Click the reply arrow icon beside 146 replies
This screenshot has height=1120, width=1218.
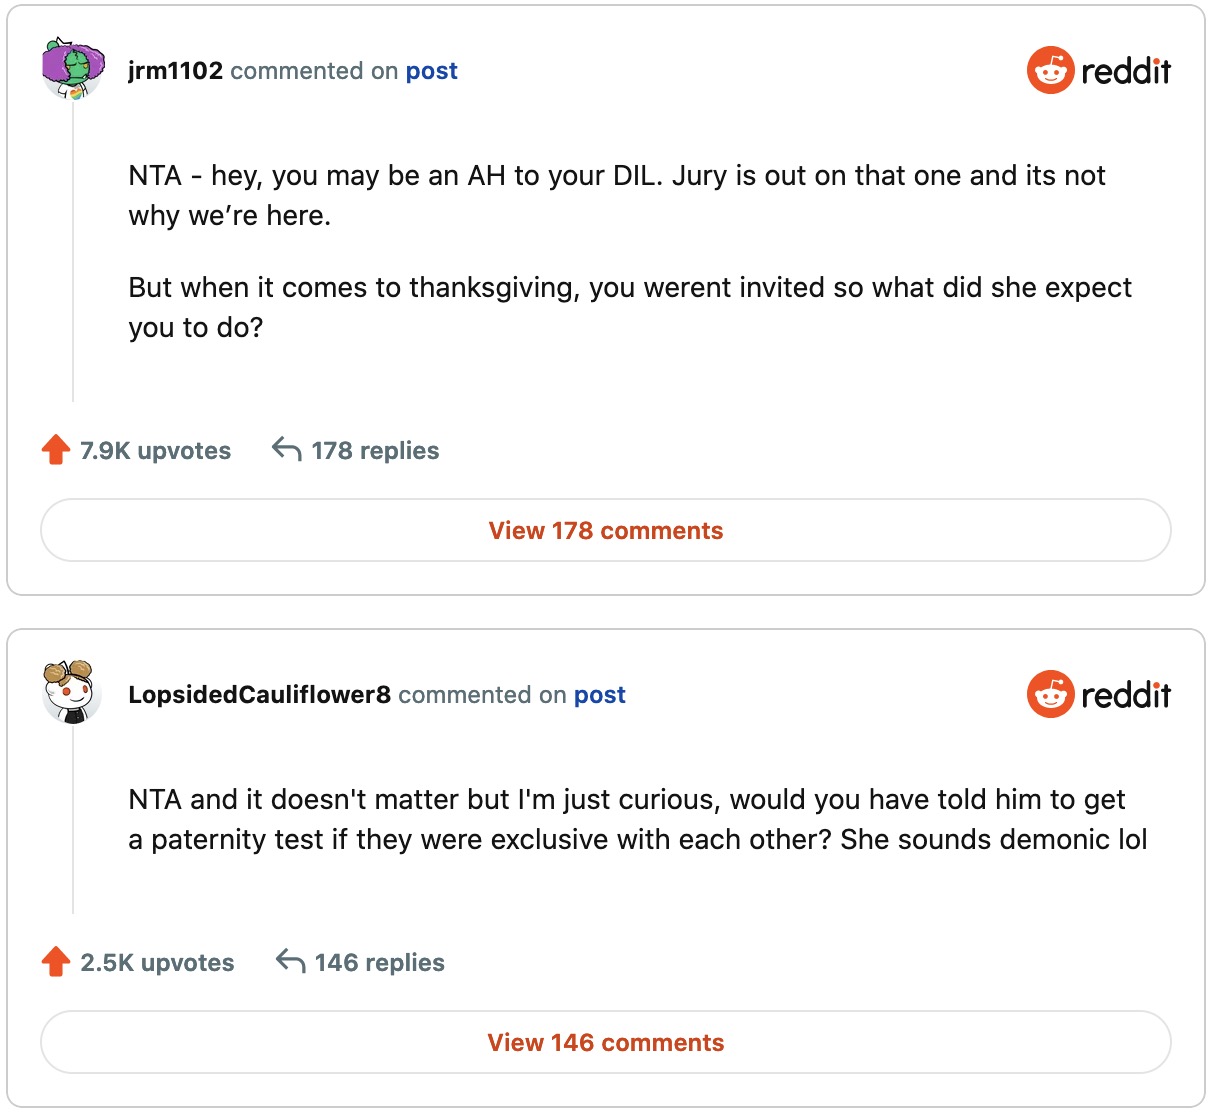(291, 962)
